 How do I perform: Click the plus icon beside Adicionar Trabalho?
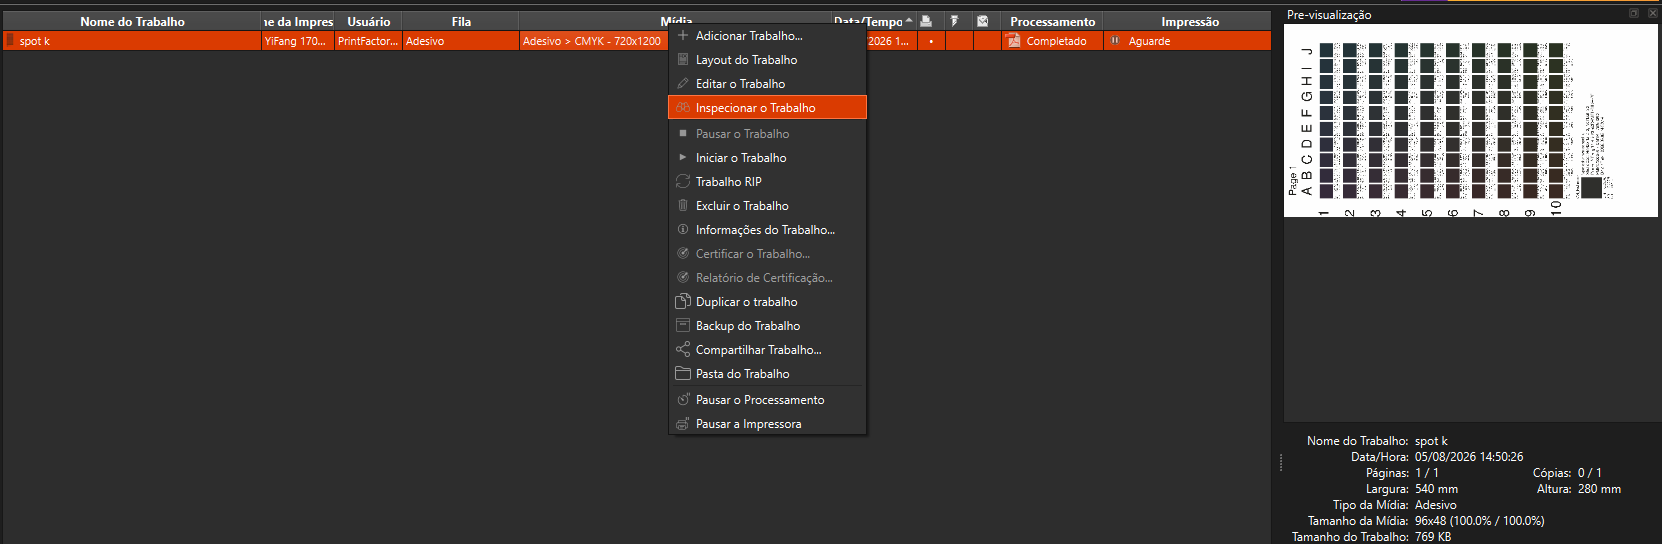[x=683, y=36]
